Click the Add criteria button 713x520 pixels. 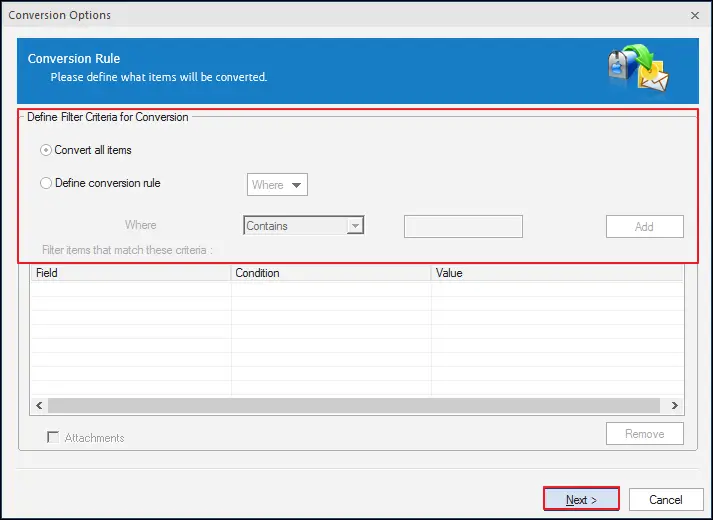pyautogui.click(x=644, y=226)
